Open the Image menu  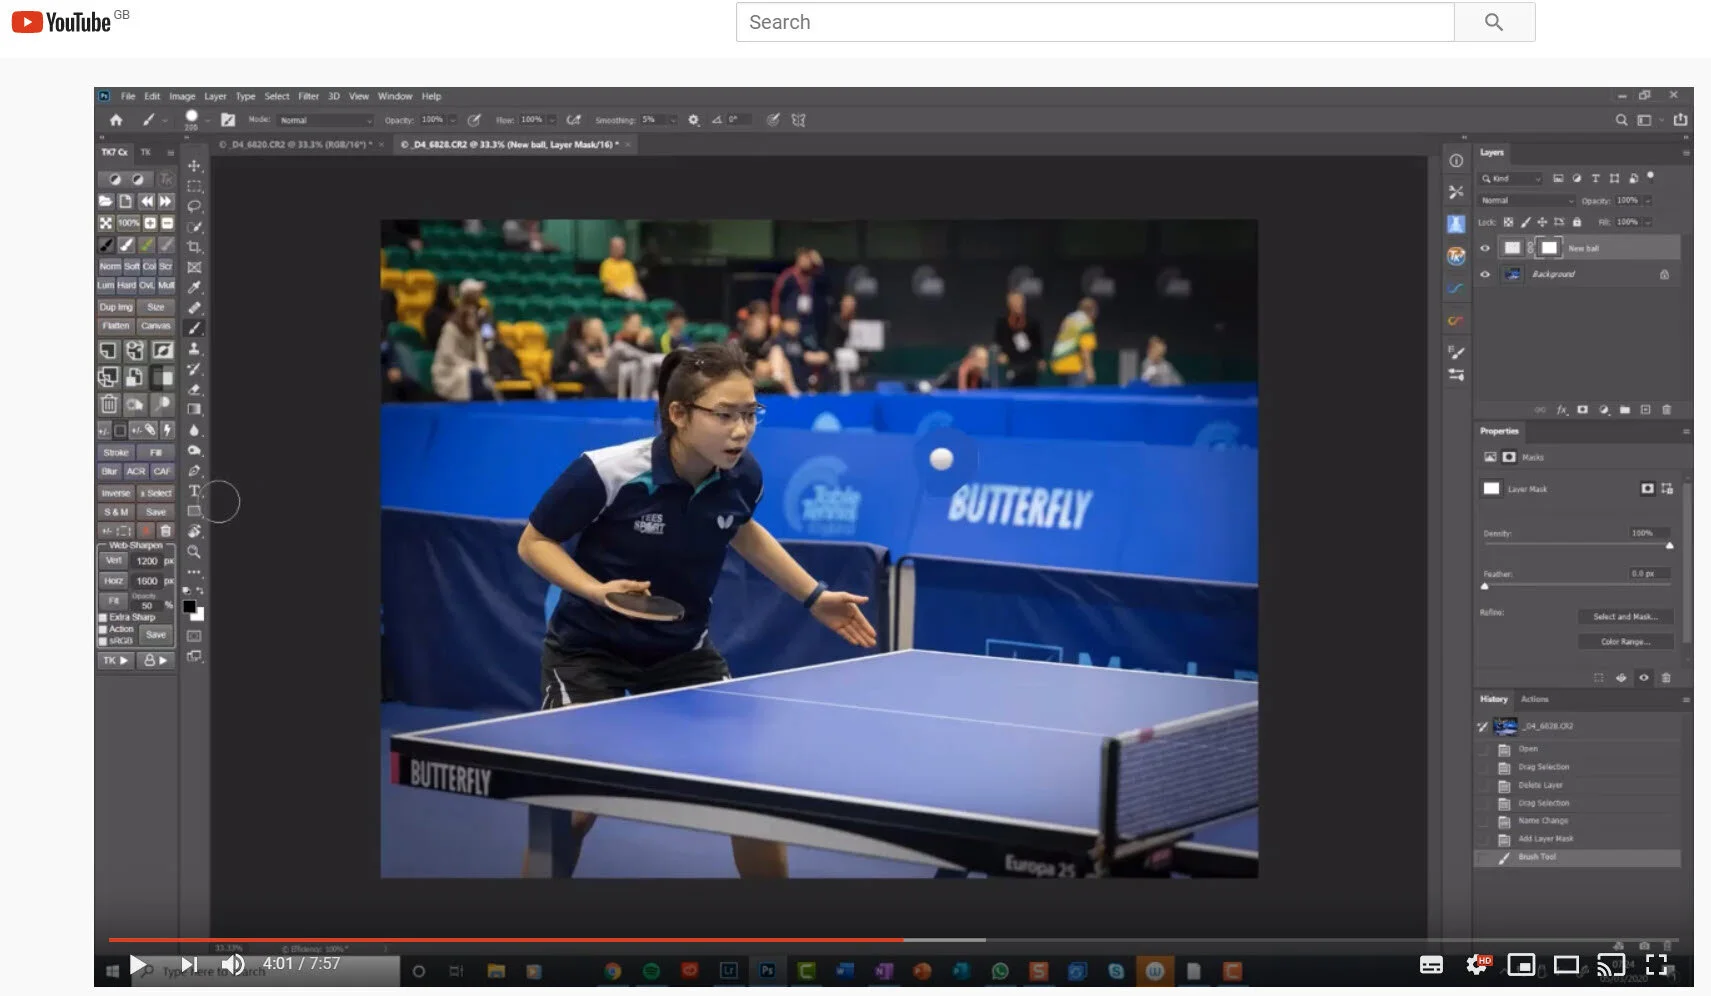pyautogui.click(x=182, y=97)
